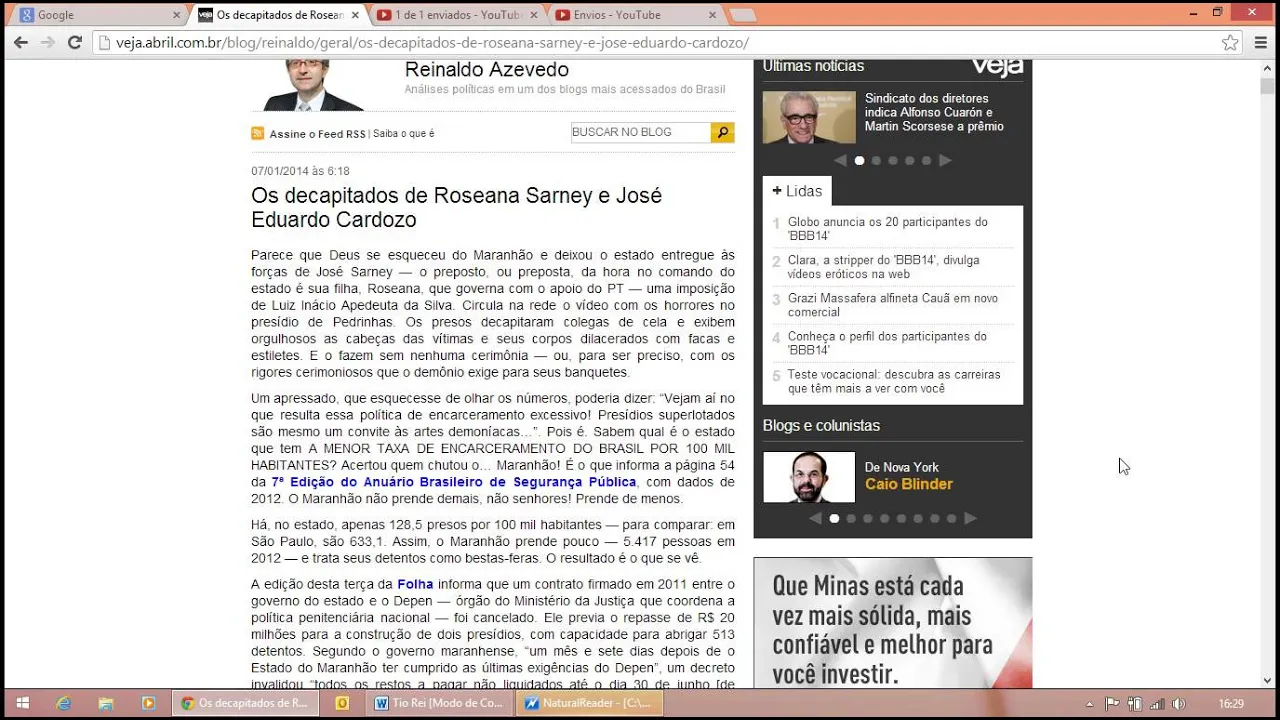Open the NaturalReader taskbar window

click(589, 703)
